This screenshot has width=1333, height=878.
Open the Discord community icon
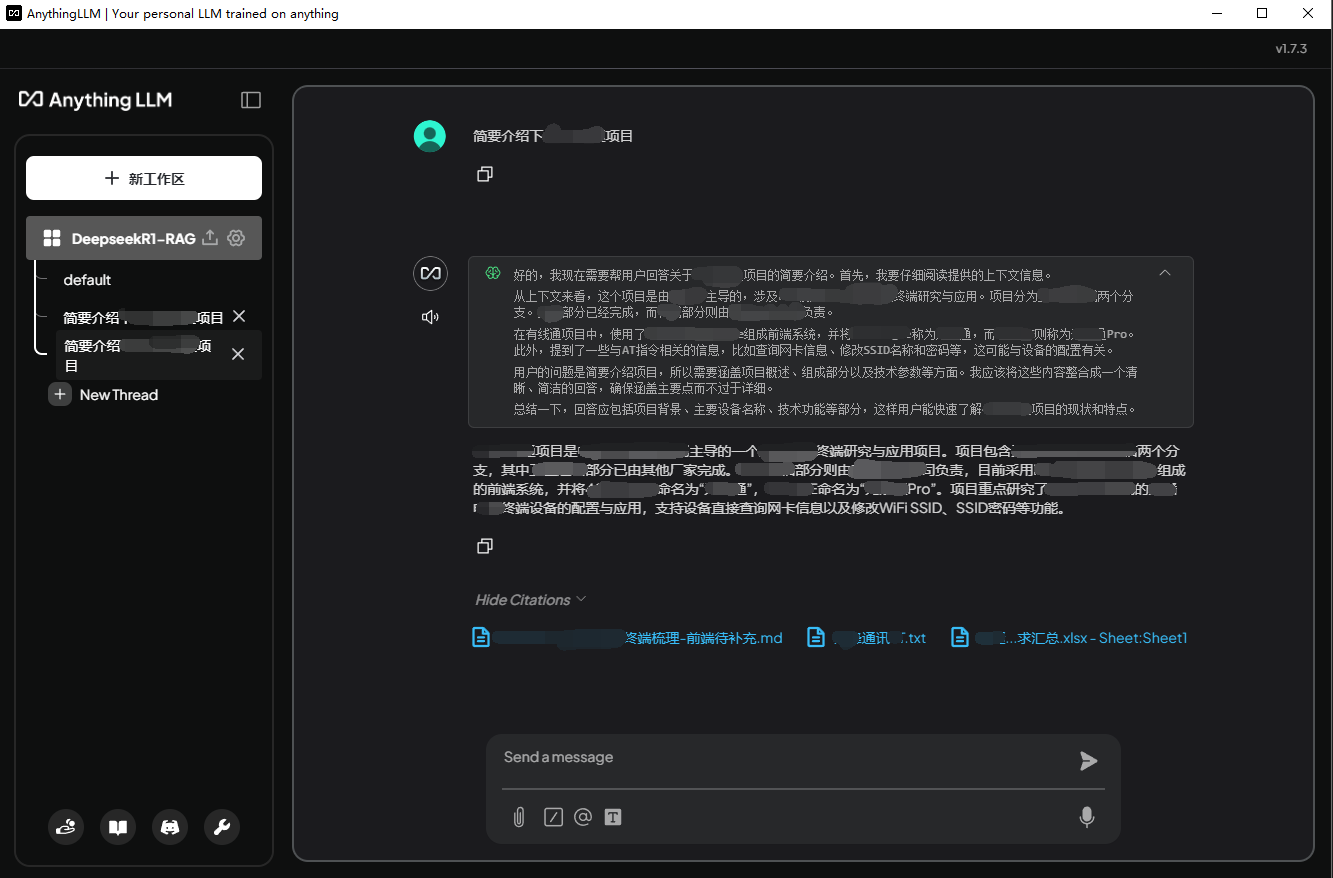(170, 827)
